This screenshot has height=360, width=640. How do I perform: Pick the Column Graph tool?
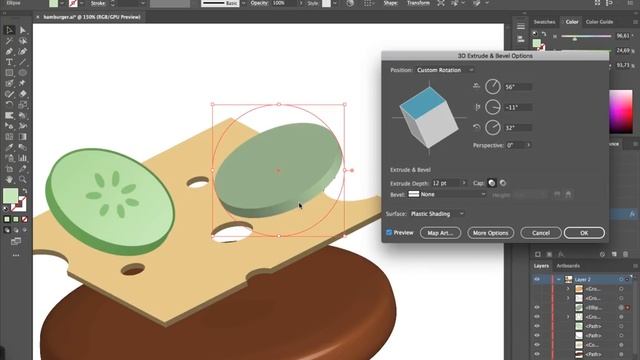[x=22, y=158]
